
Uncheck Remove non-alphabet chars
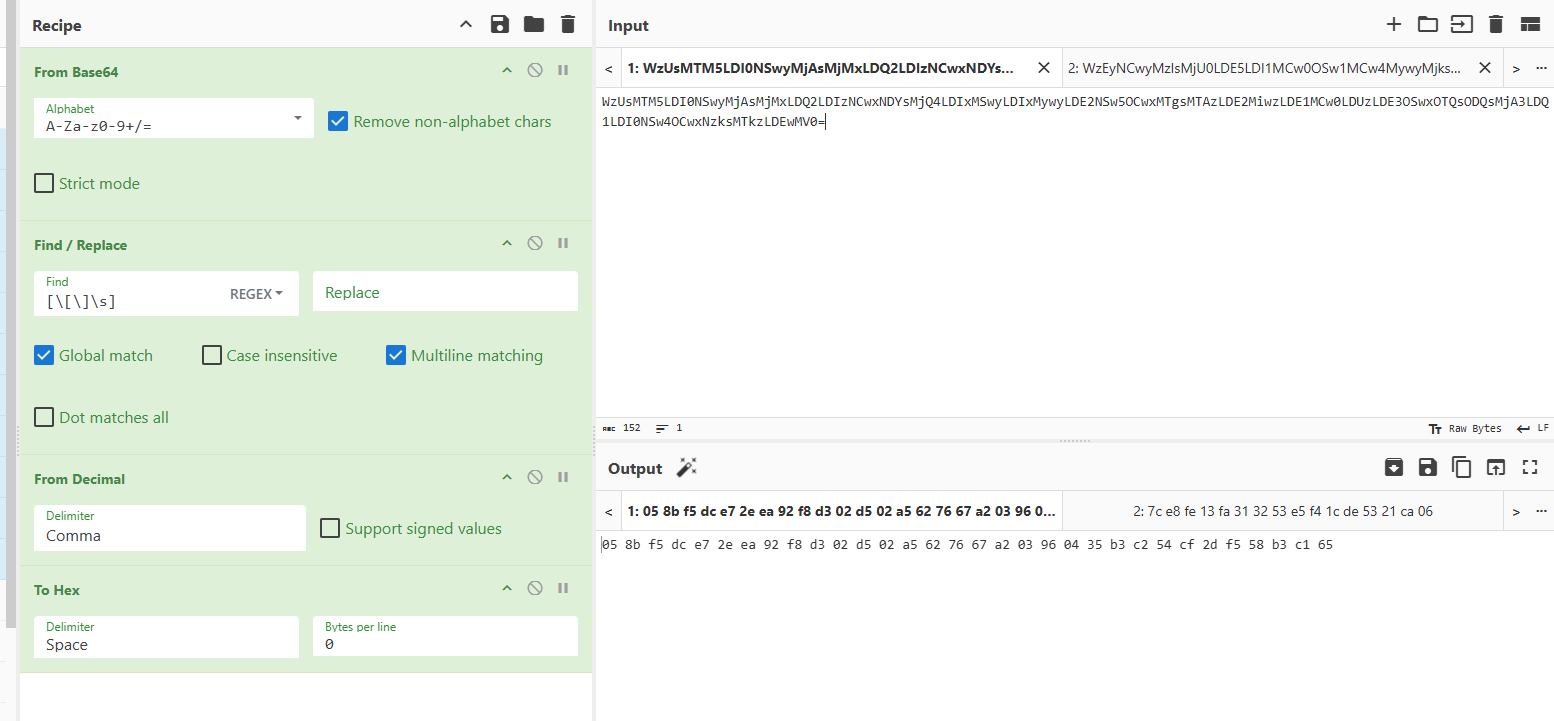pos(339,122)
